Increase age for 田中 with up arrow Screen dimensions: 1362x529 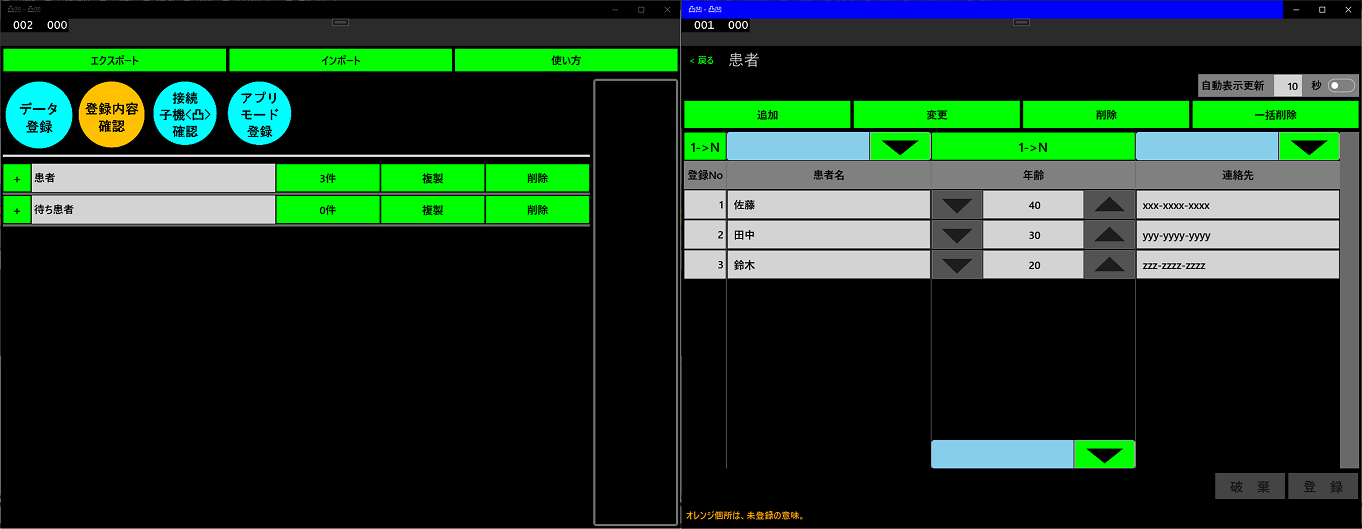pos(1109,235)
